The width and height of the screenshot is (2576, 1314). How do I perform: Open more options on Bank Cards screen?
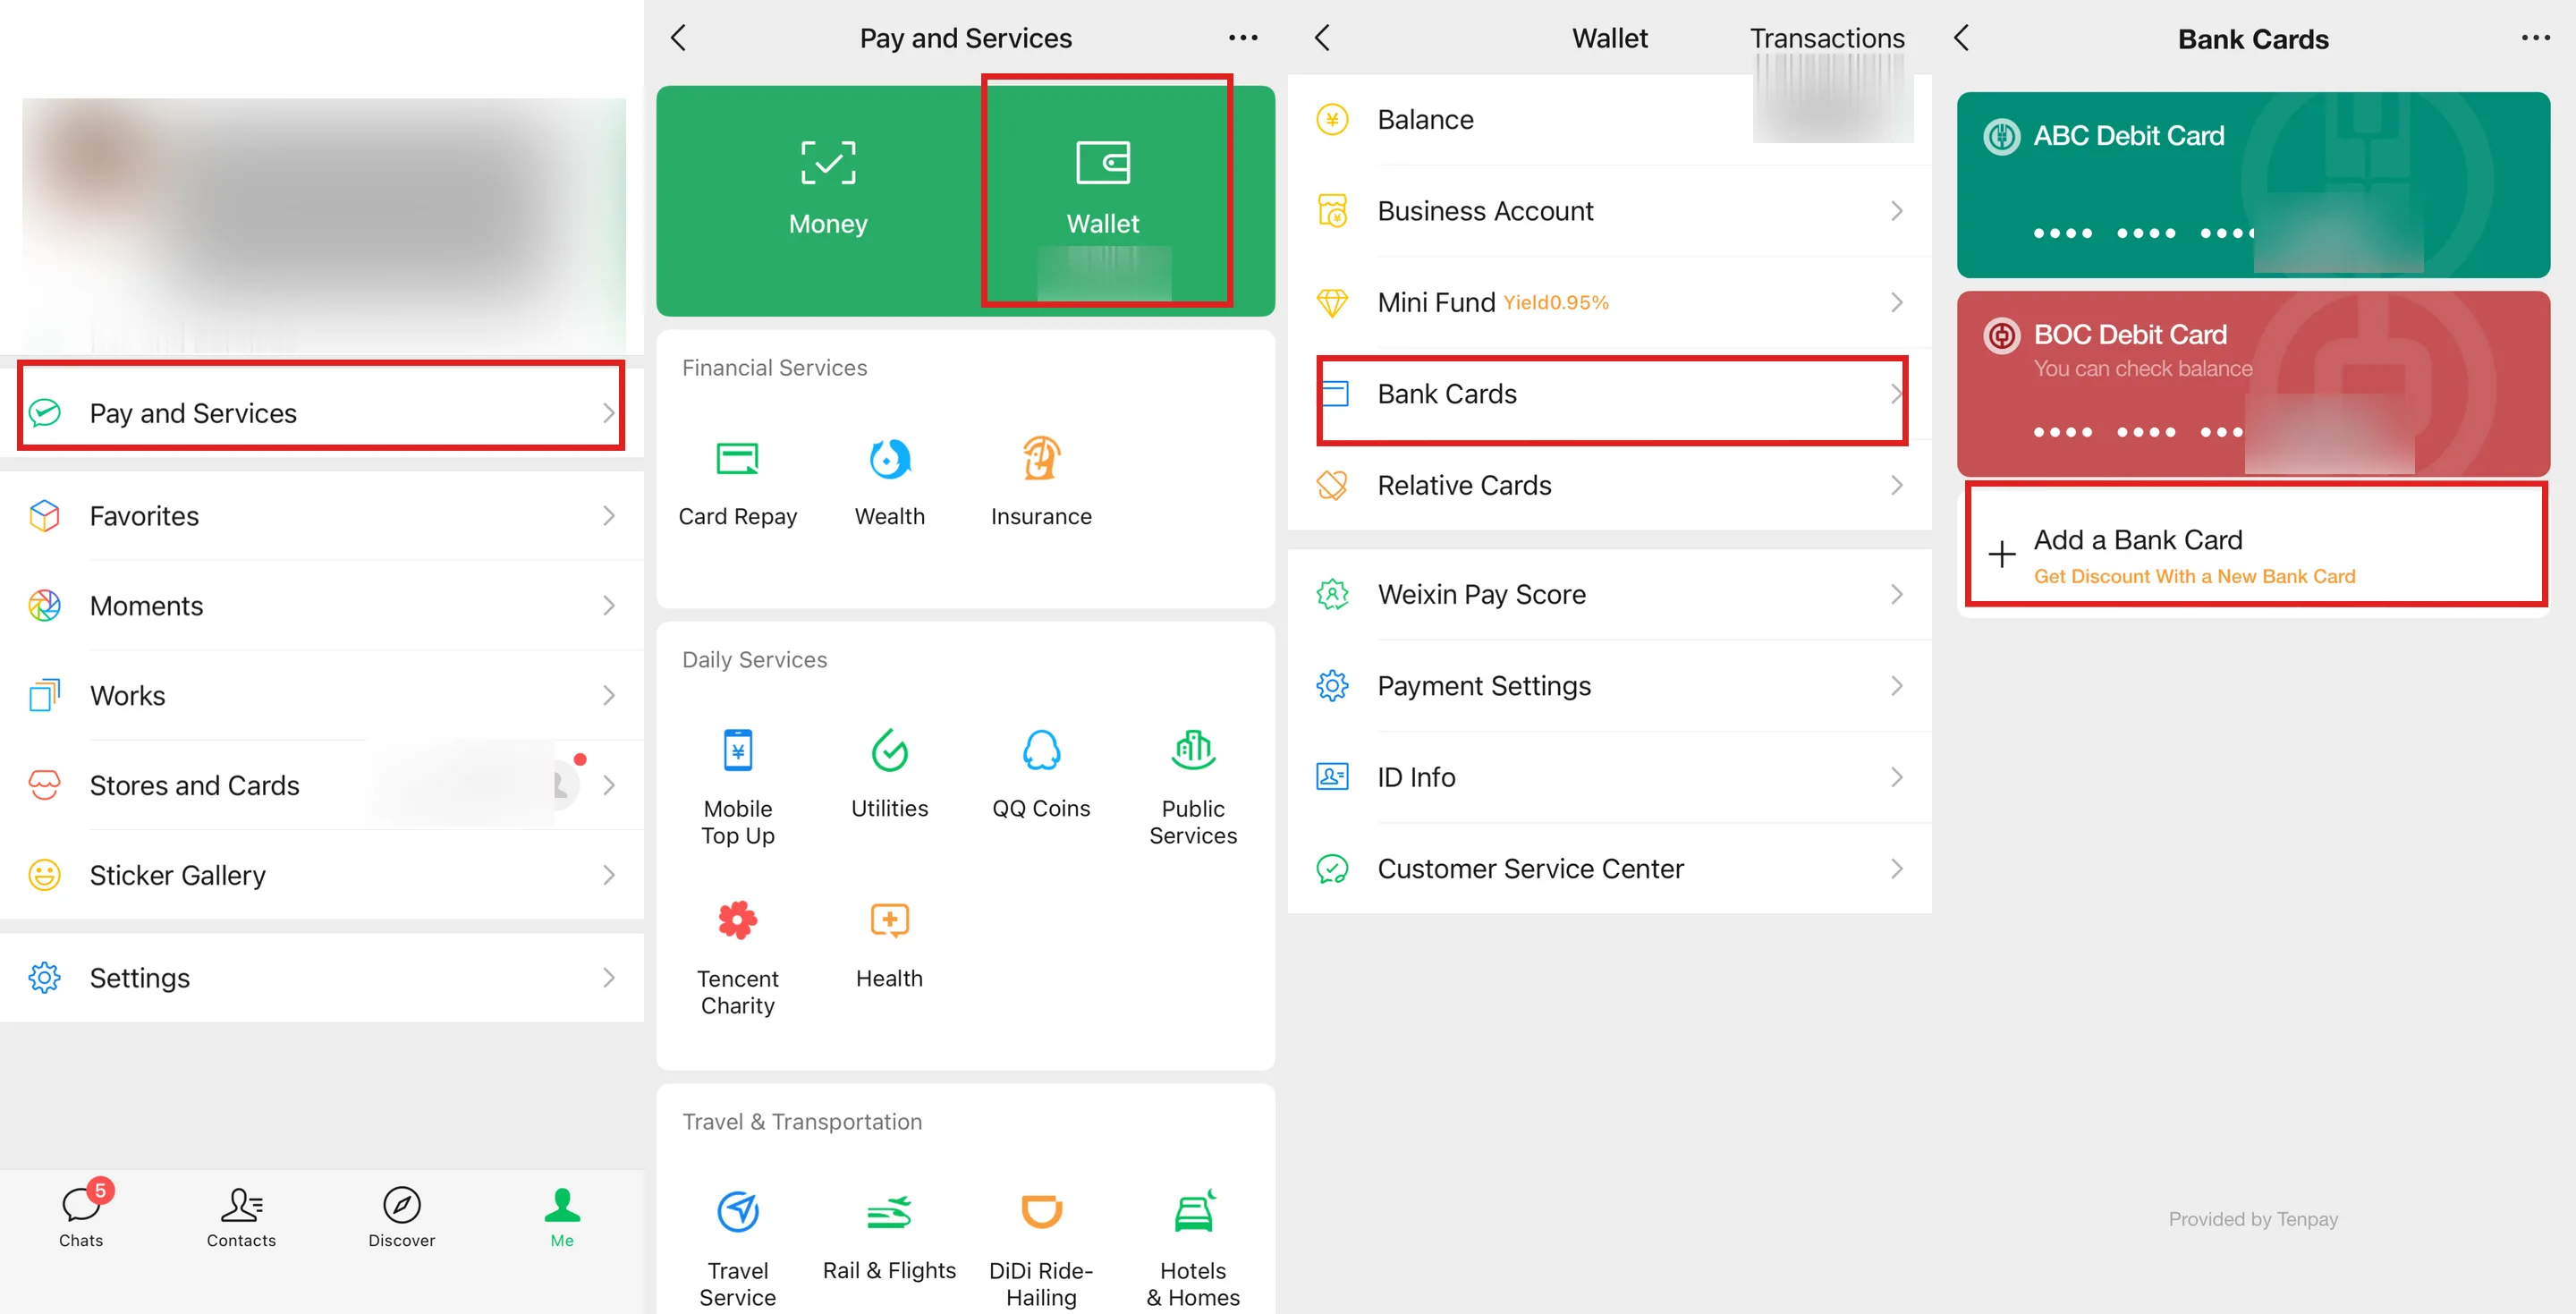coord(2536,38)
